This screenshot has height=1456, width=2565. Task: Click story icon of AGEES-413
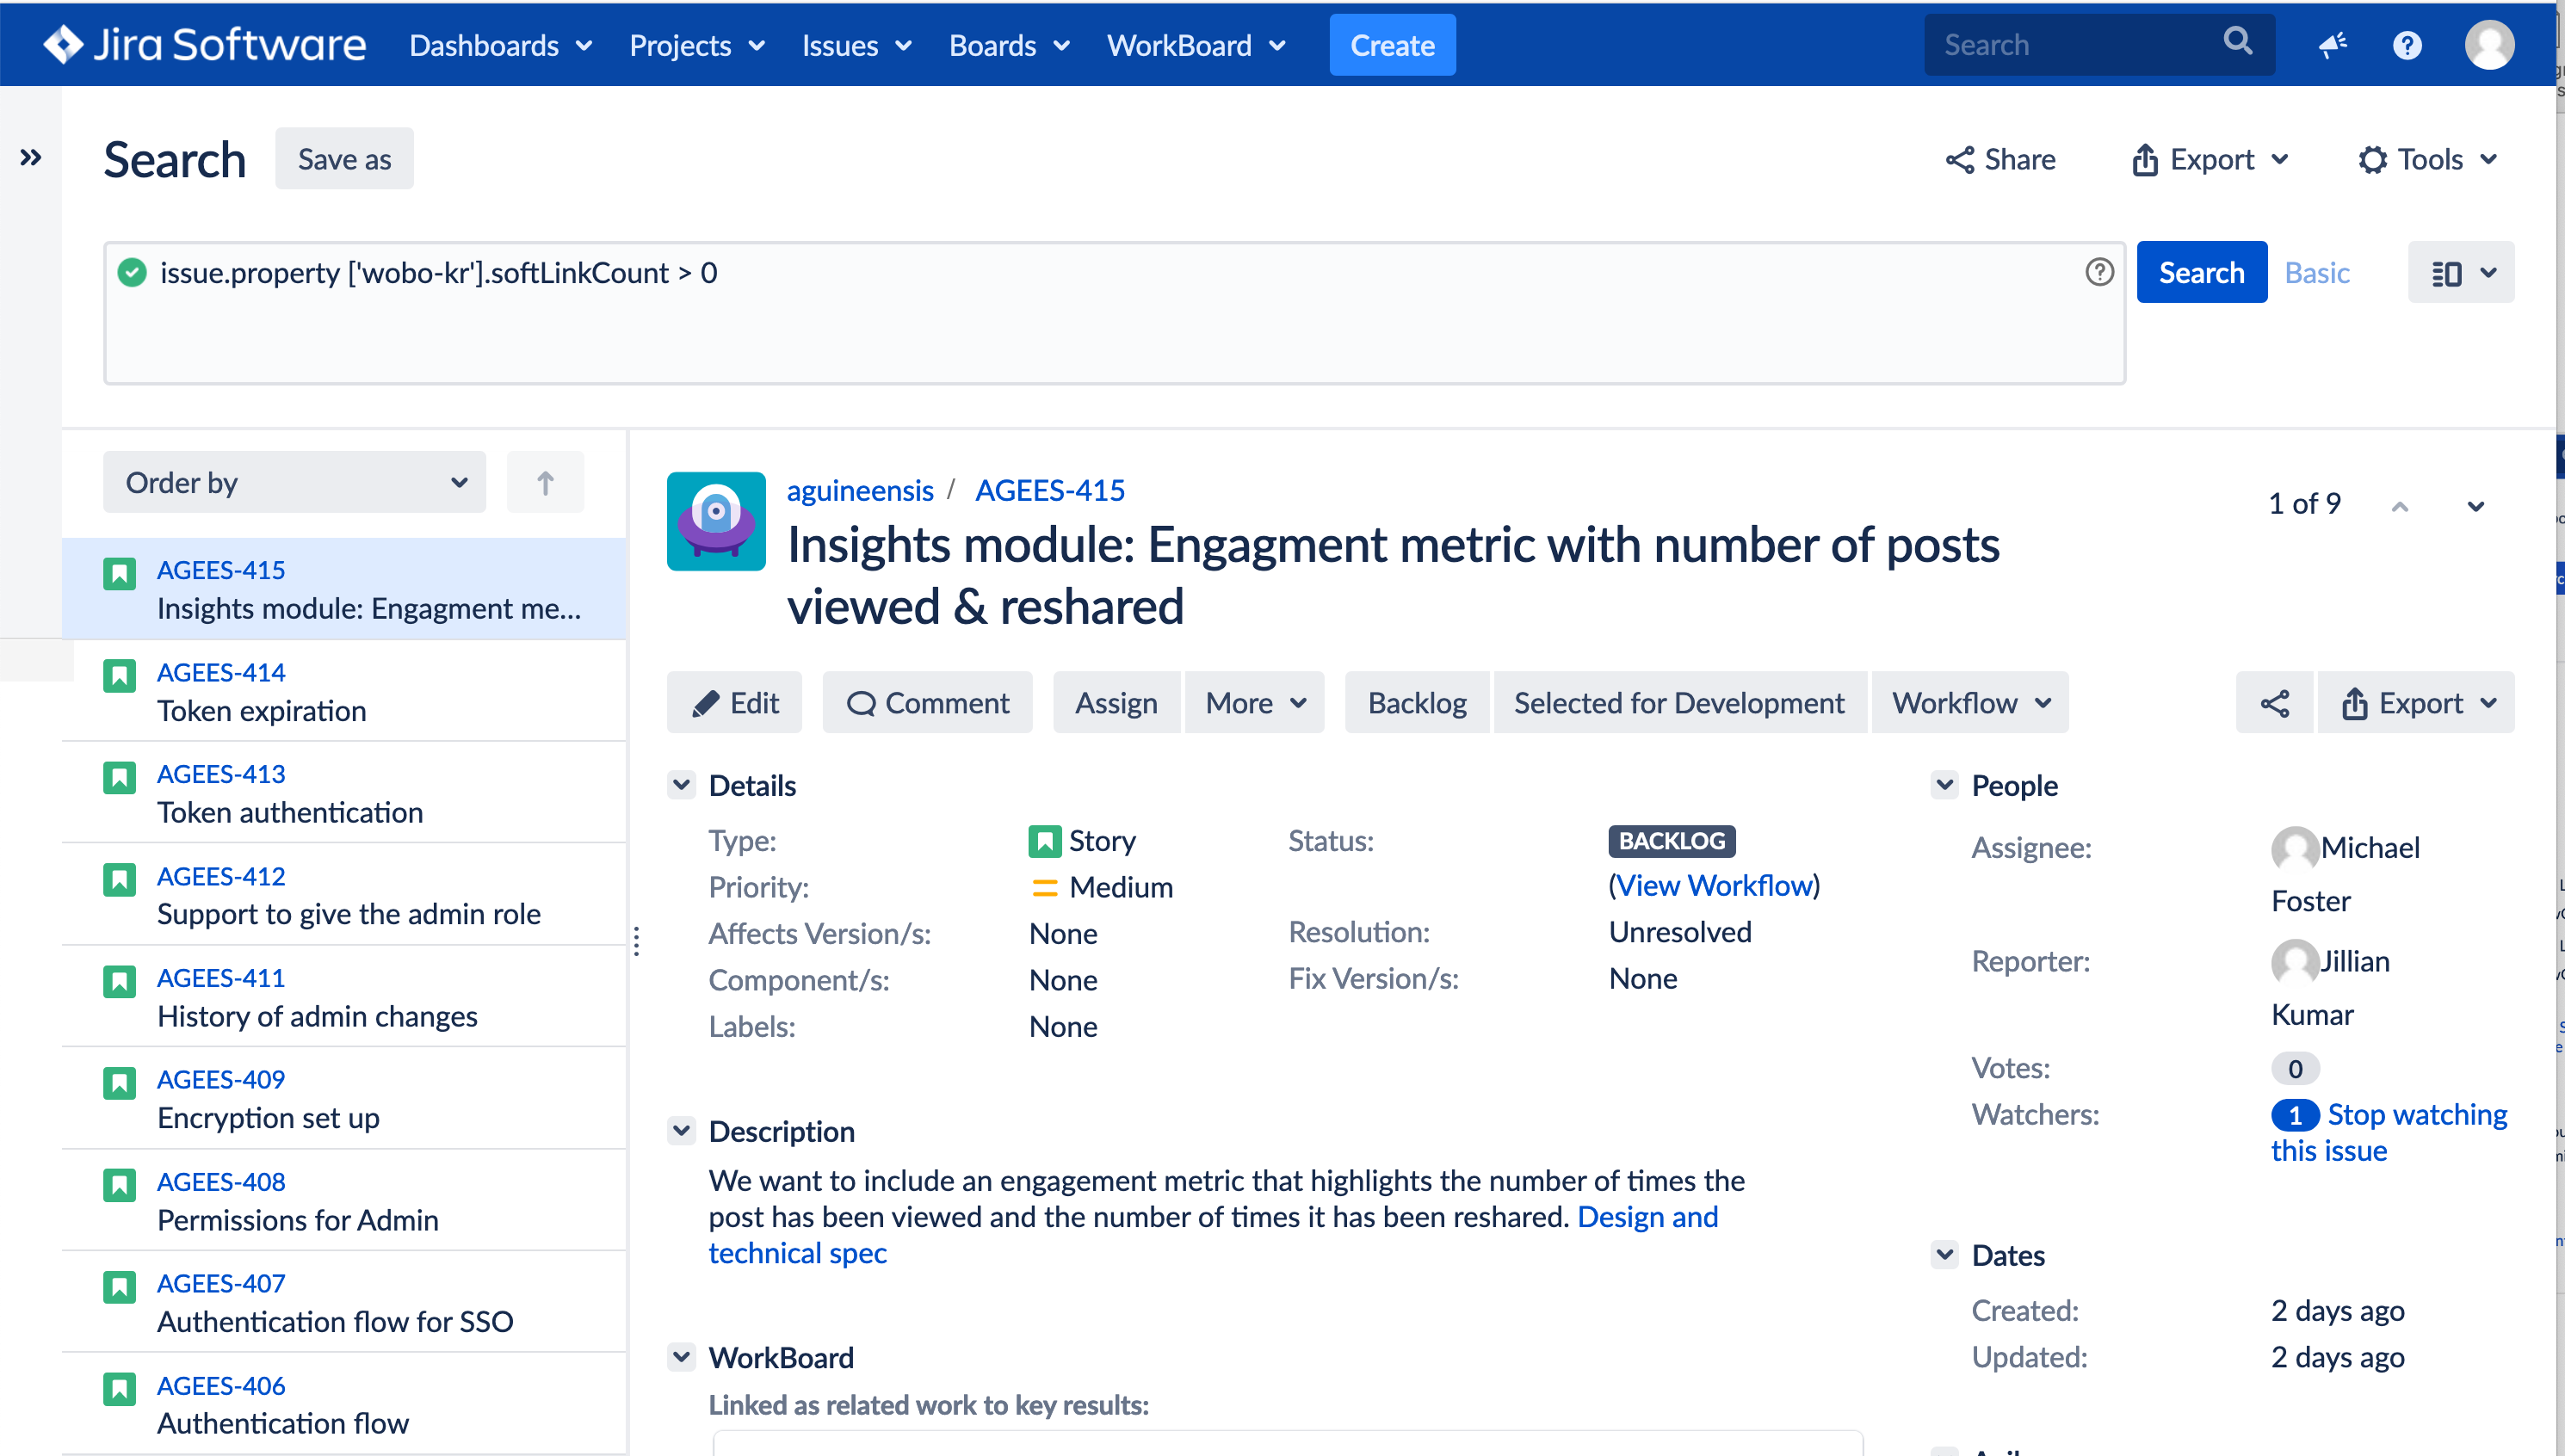(x=119, y=778)
